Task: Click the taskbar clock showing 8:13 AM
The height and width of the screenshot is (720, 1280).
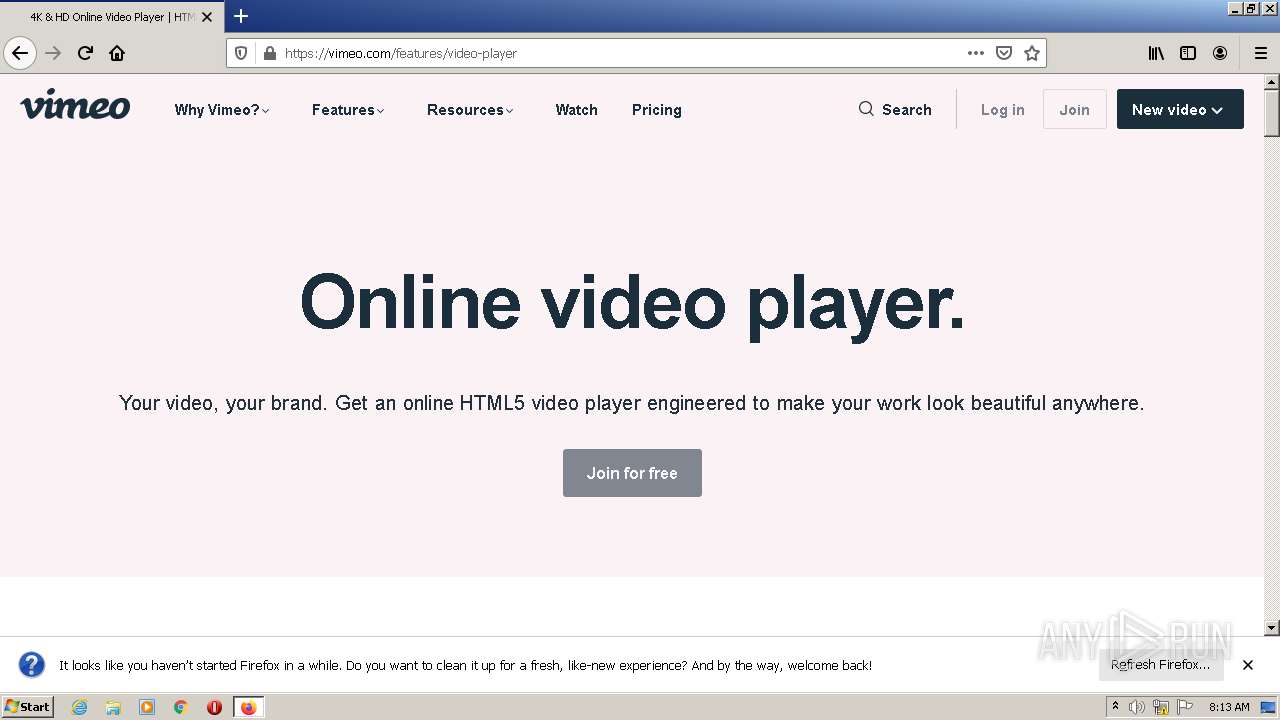Action: pyautogui.click(x=1229, y=707)
